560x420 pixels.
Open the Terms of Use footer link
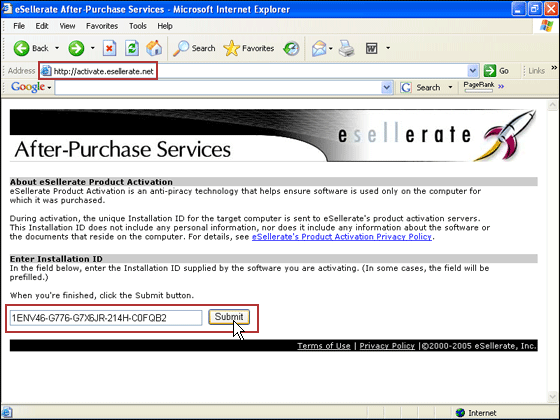click(324, 346)
